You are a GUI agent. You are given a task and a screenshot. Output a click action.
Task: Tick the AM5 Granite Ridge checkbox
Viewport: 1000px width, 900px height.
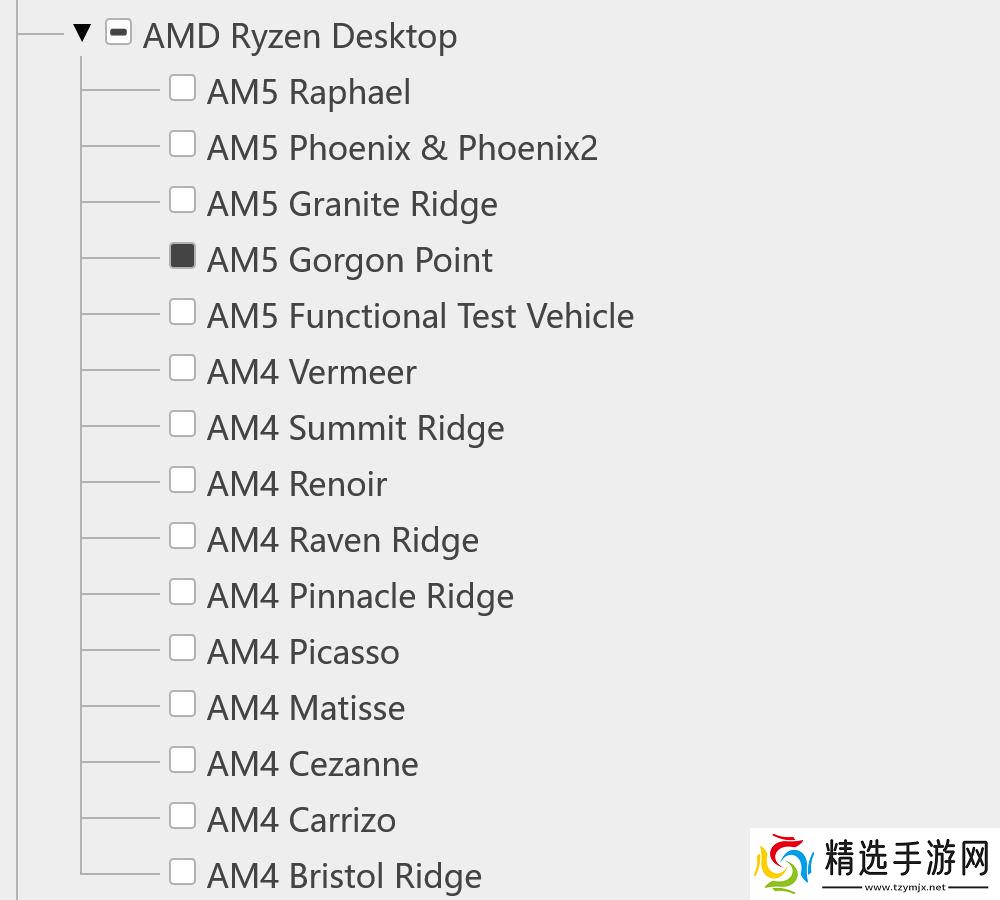pyautogui.click(x=182, y=200)
